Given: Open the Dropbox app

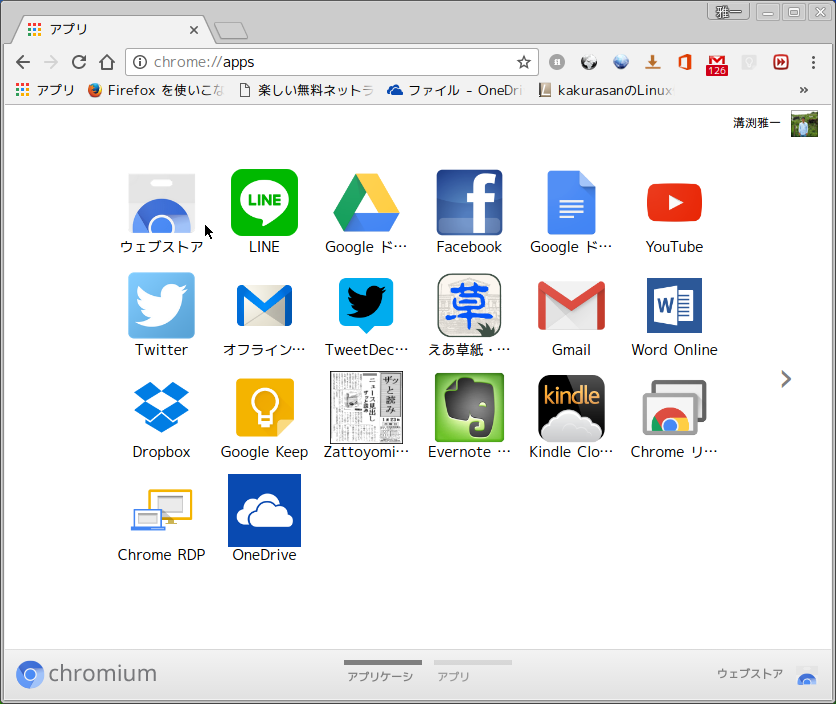Looking at the screenshot, I should (162, 407).
